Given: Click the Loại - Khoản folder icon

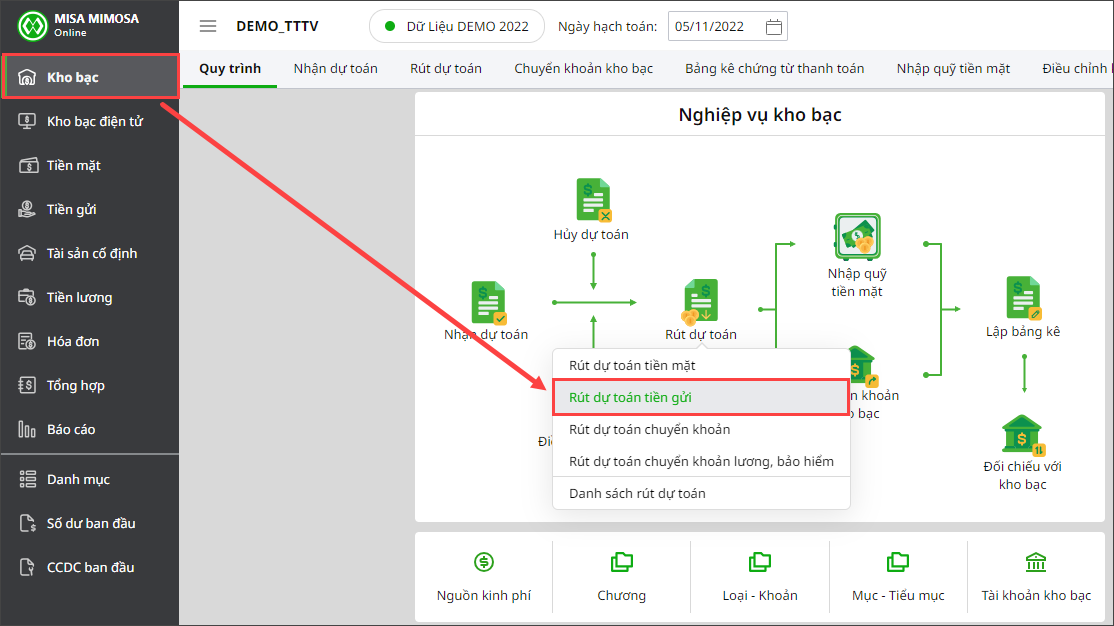Looking at the screenshot, I should coord(759,562).
